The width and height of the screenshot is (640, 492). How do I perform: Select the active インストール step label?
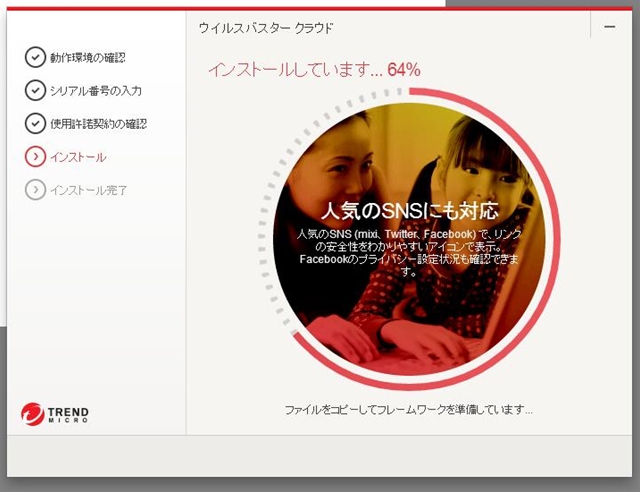click(78, 157)
